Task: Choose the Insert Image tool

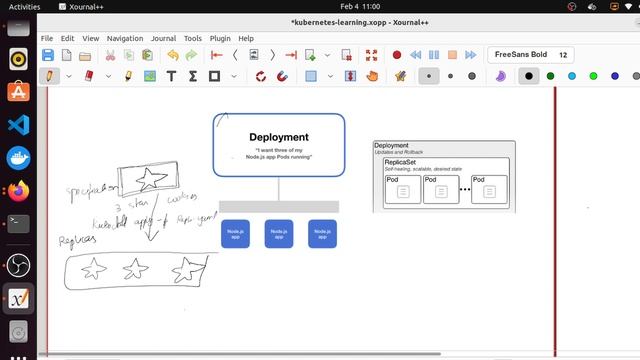Action: 150,76
